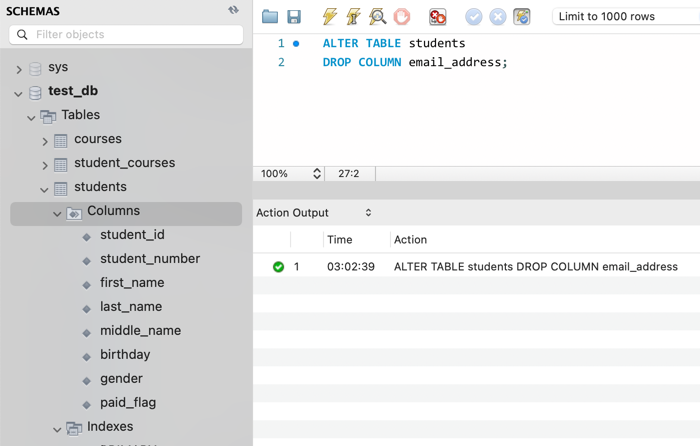The height and width of the screenshot is (446, 700).
Task: Toggle stop-on-error script execution icon
Action: 437,16
